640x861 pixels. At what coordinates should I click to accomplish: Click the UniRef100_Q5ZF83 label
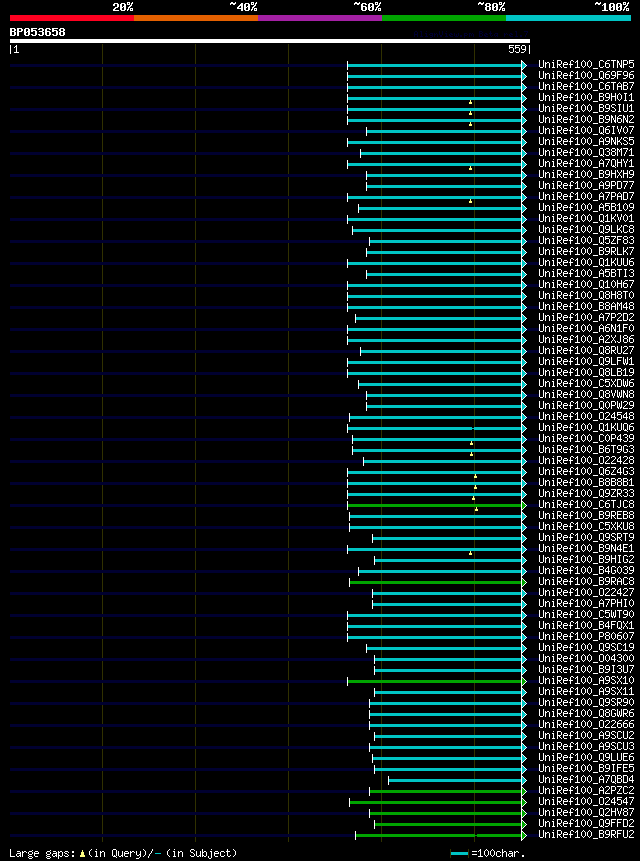click(586, 240)
